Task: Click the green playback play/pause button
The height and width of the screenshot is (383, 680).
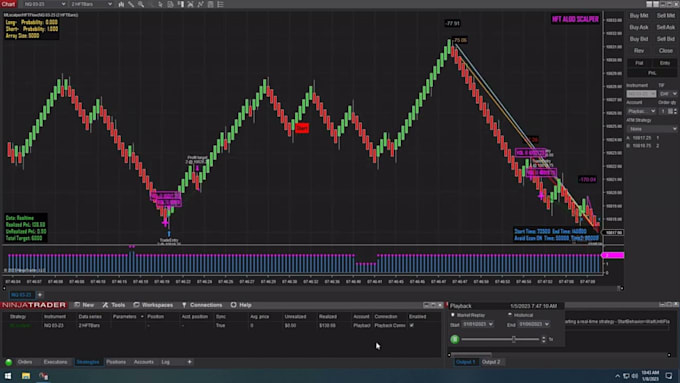Action: (454, 339)
